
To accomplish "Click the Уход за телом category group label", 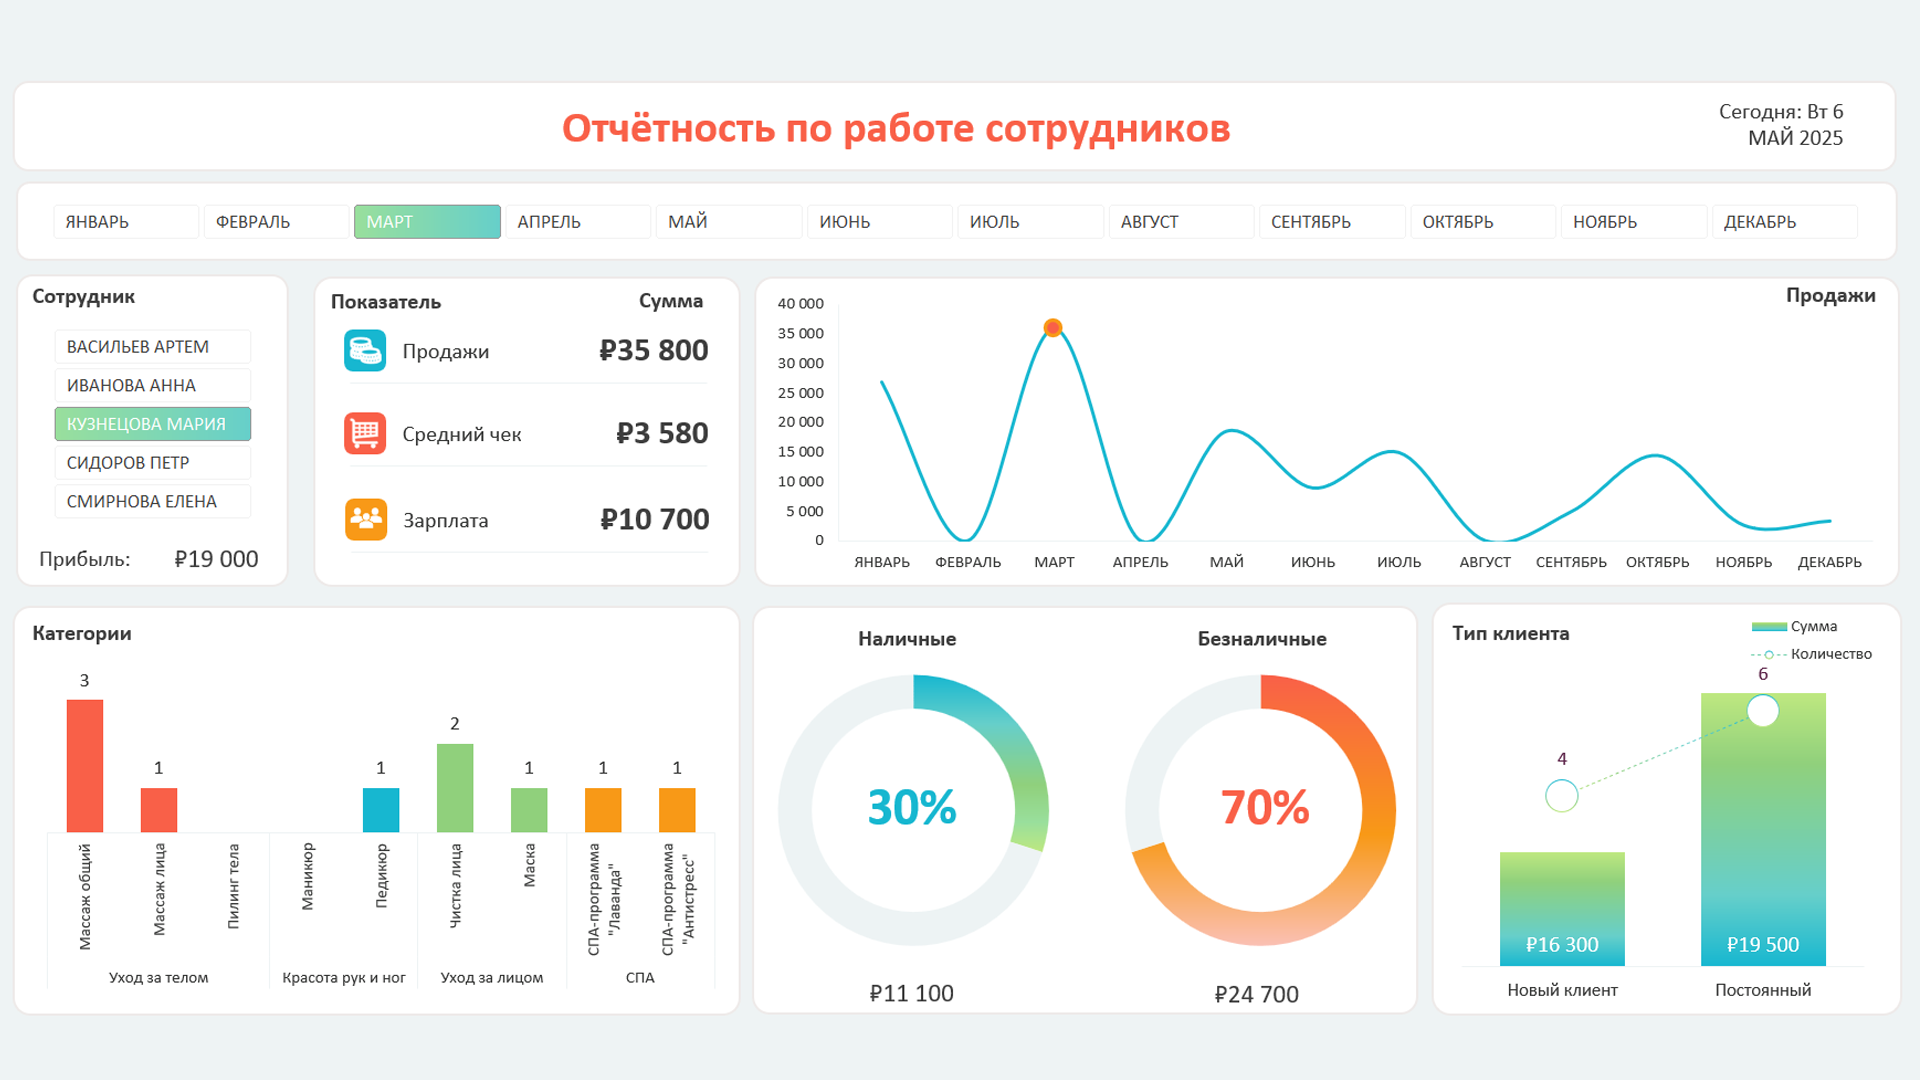I will (159, 977).
